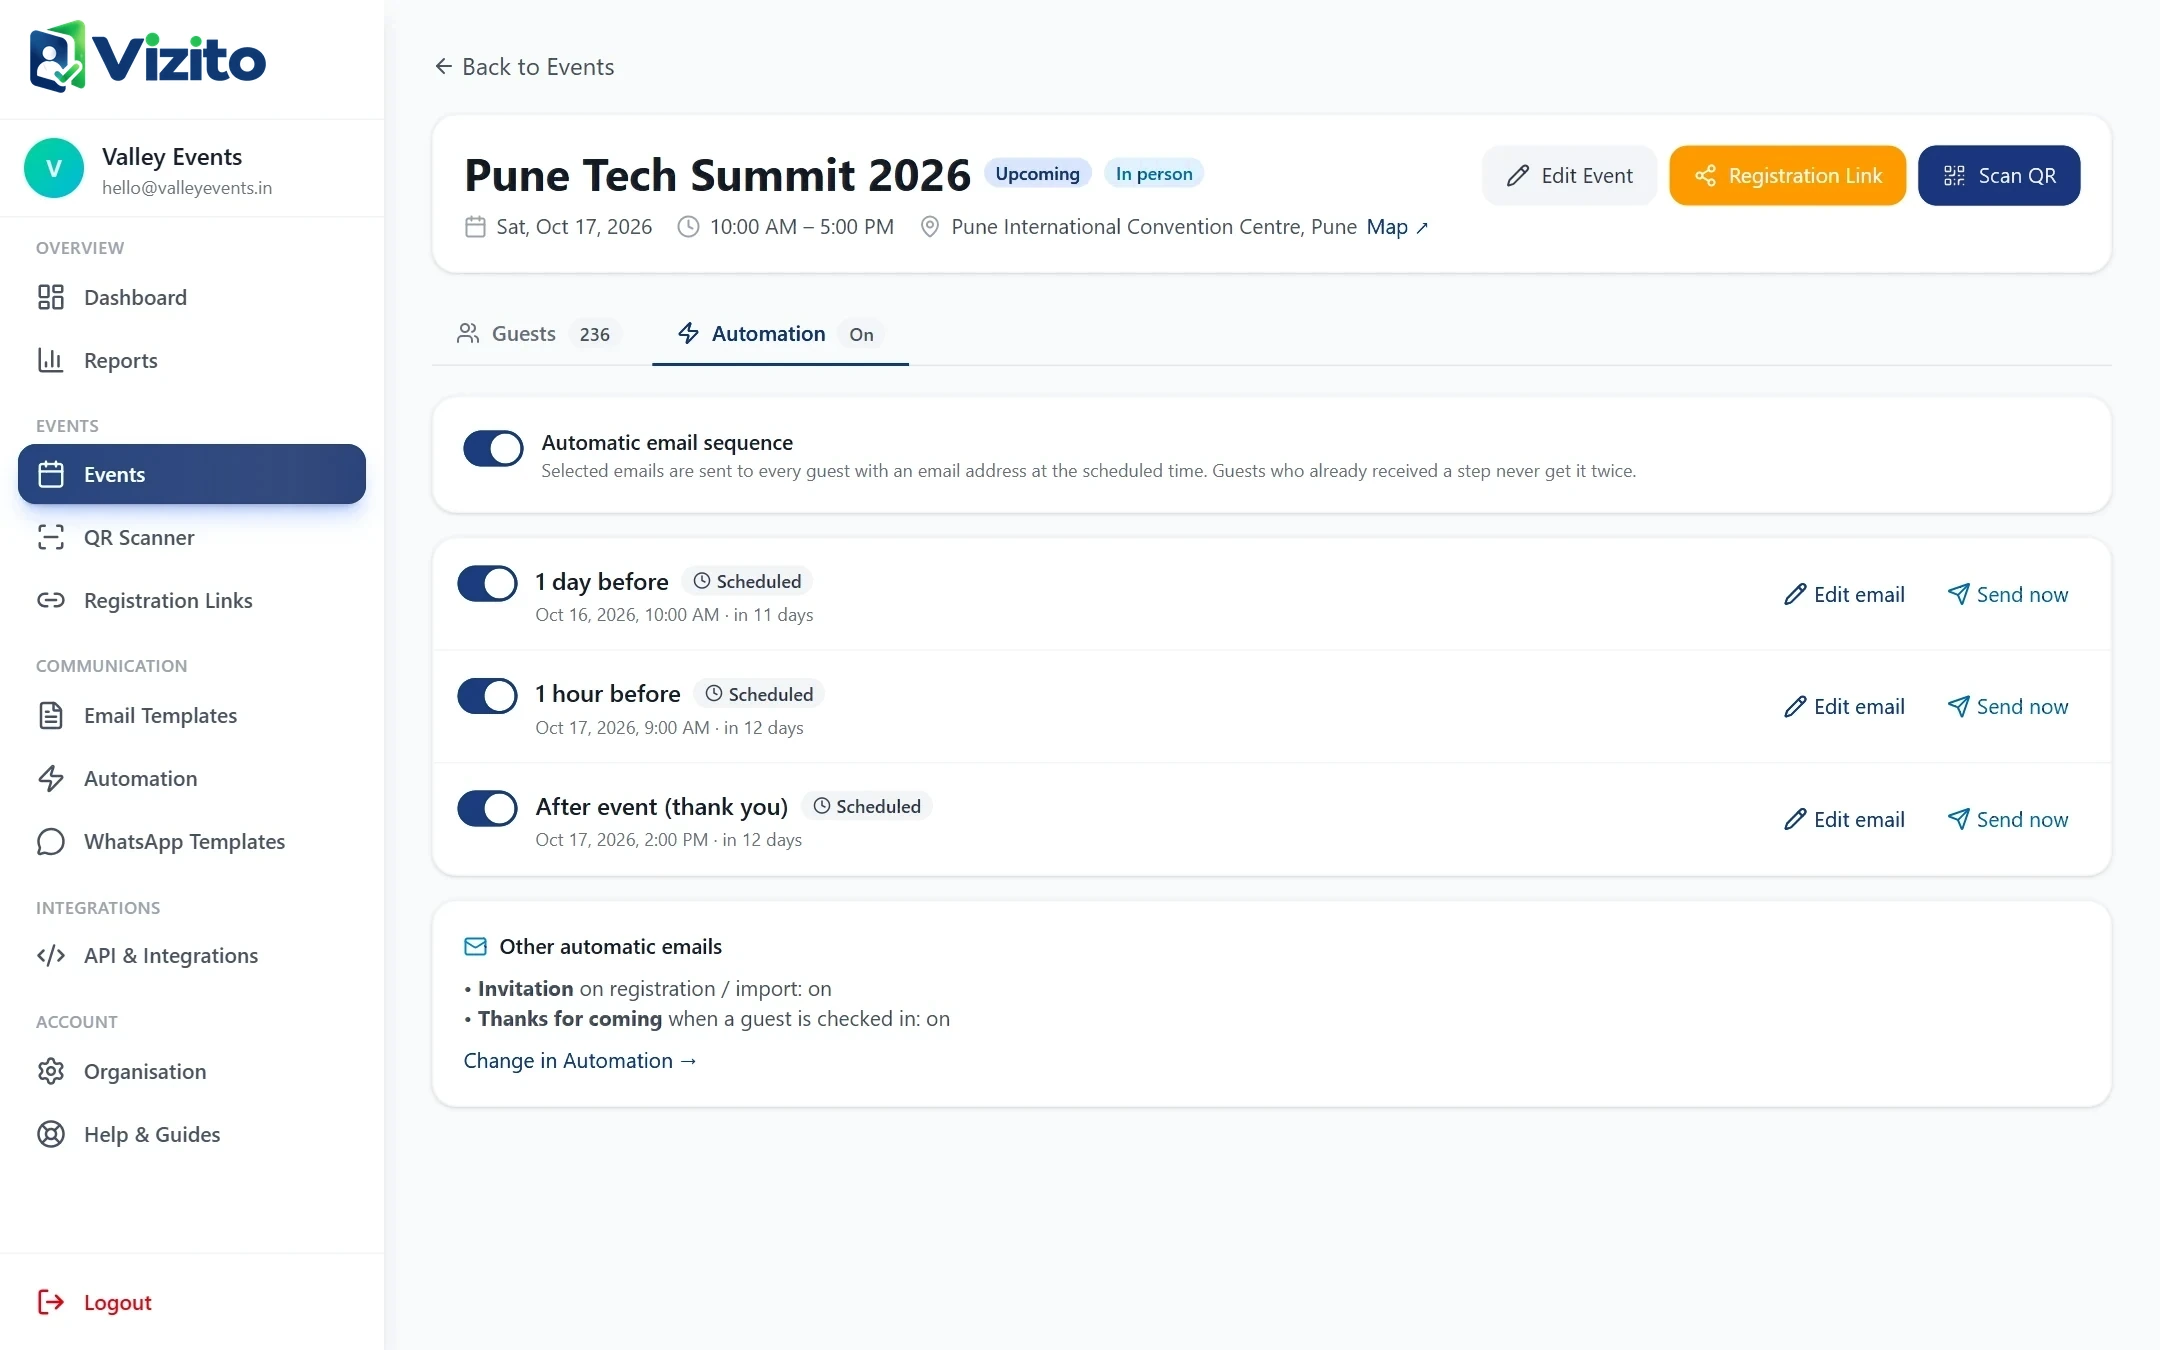
Task: Follow the Change in Automation link
Action: (x=580, y=1061)
